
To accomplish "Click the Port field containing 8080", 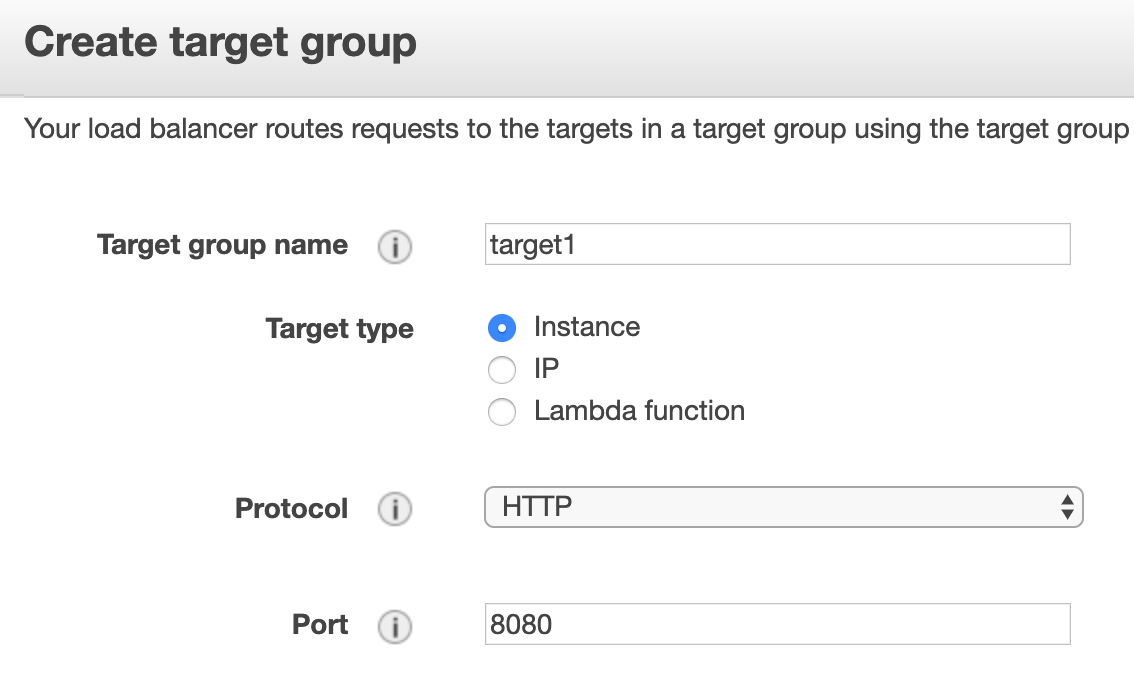I will point(777,625).
